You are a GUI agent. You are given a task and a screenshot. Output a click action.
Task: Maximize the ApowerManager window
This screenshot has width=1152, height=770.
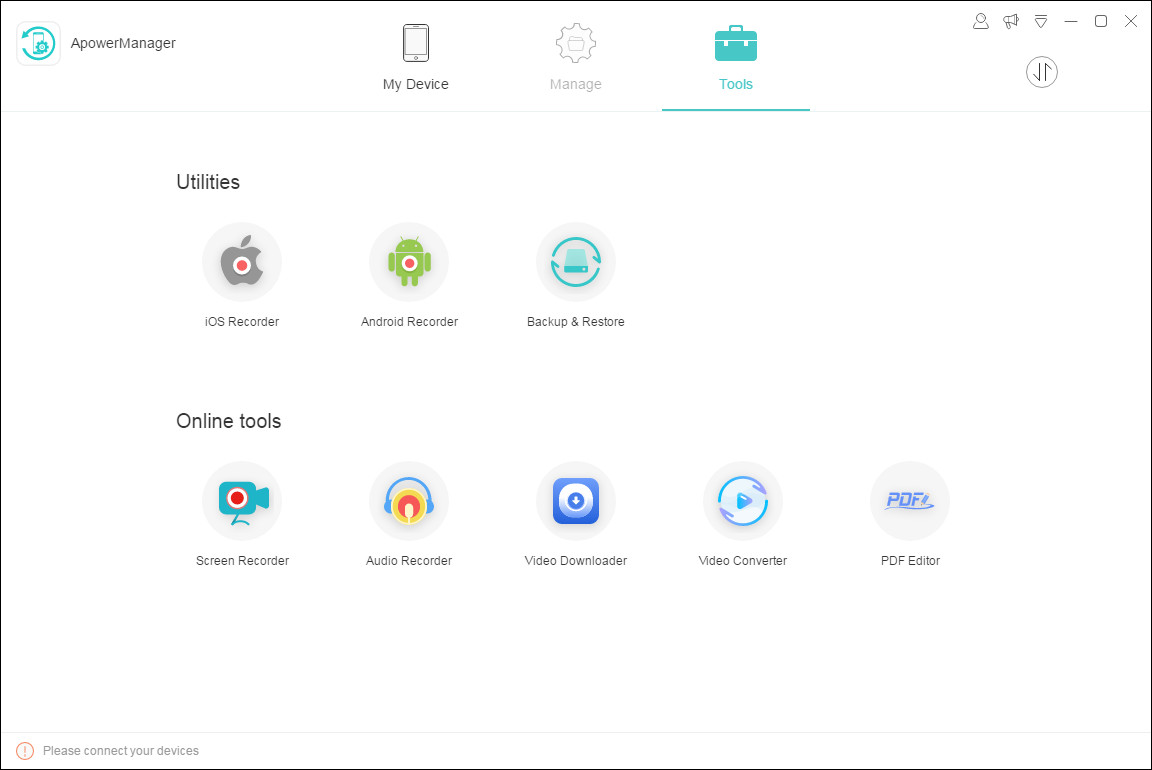pyautogui.click(x=1101, y=21)
